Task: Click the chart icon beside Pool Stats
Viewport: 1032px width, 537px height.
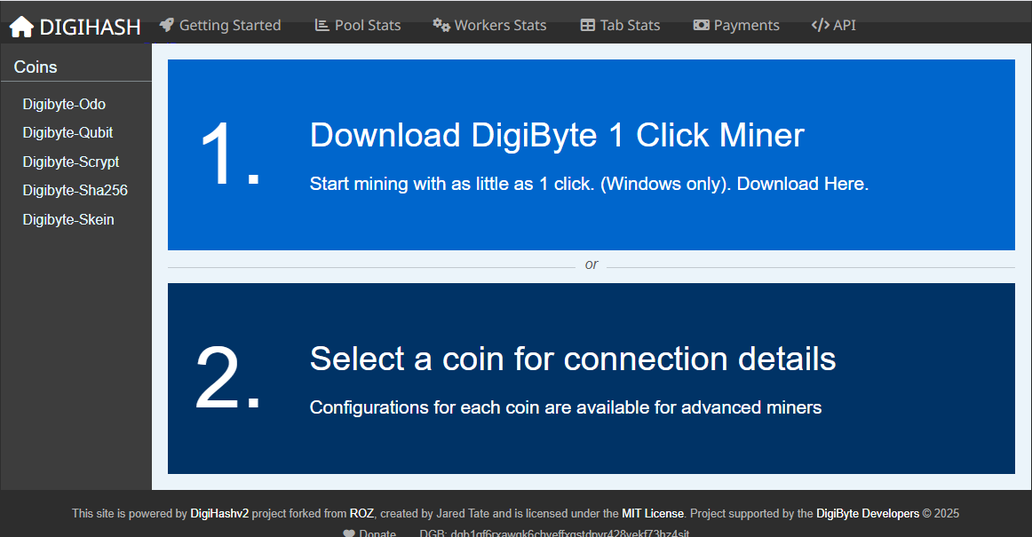Action: pos(321,25)
